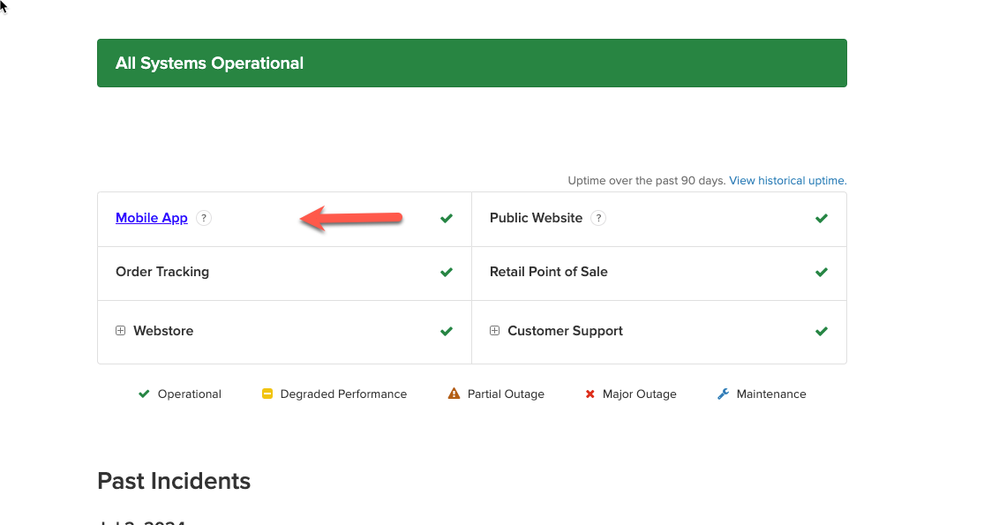Click the Partial Outage warning triangle icon

(x=454, y=394)
